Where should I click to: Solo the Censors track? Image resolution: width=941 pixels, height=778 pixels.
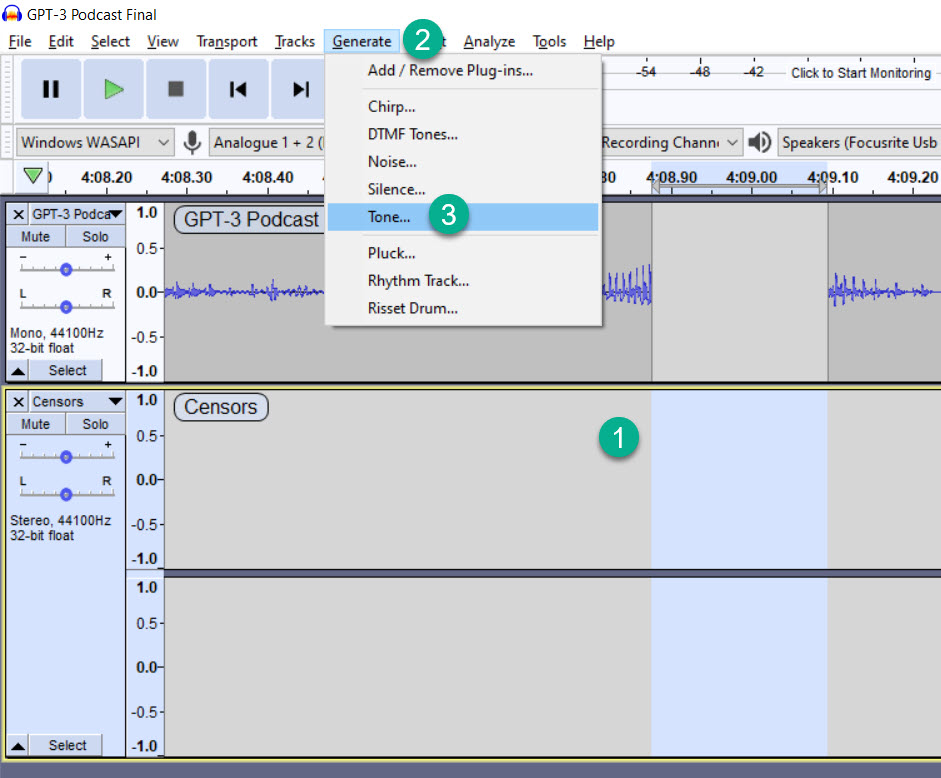coord(95,424)
